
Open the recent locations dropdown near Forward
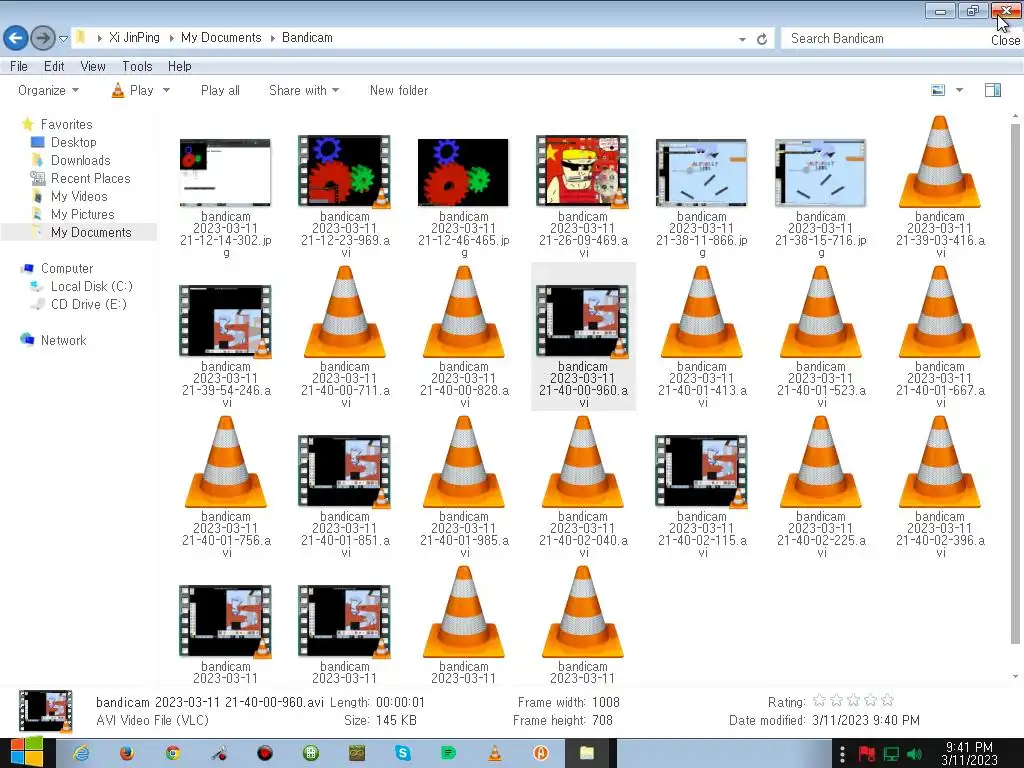[x=63, y=39]
